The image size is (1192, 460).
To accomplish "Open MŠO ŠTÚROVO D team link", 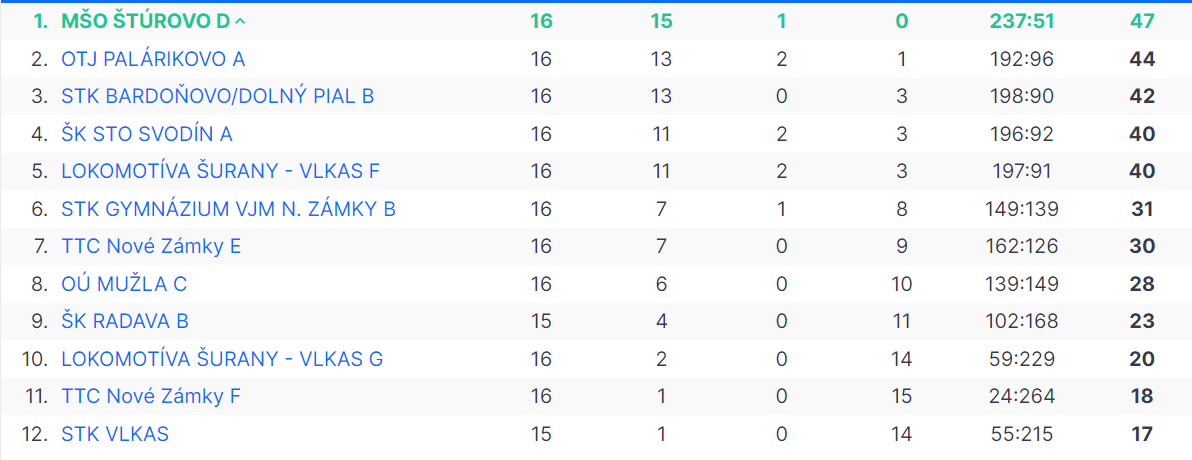I will (x=145, y=21).
